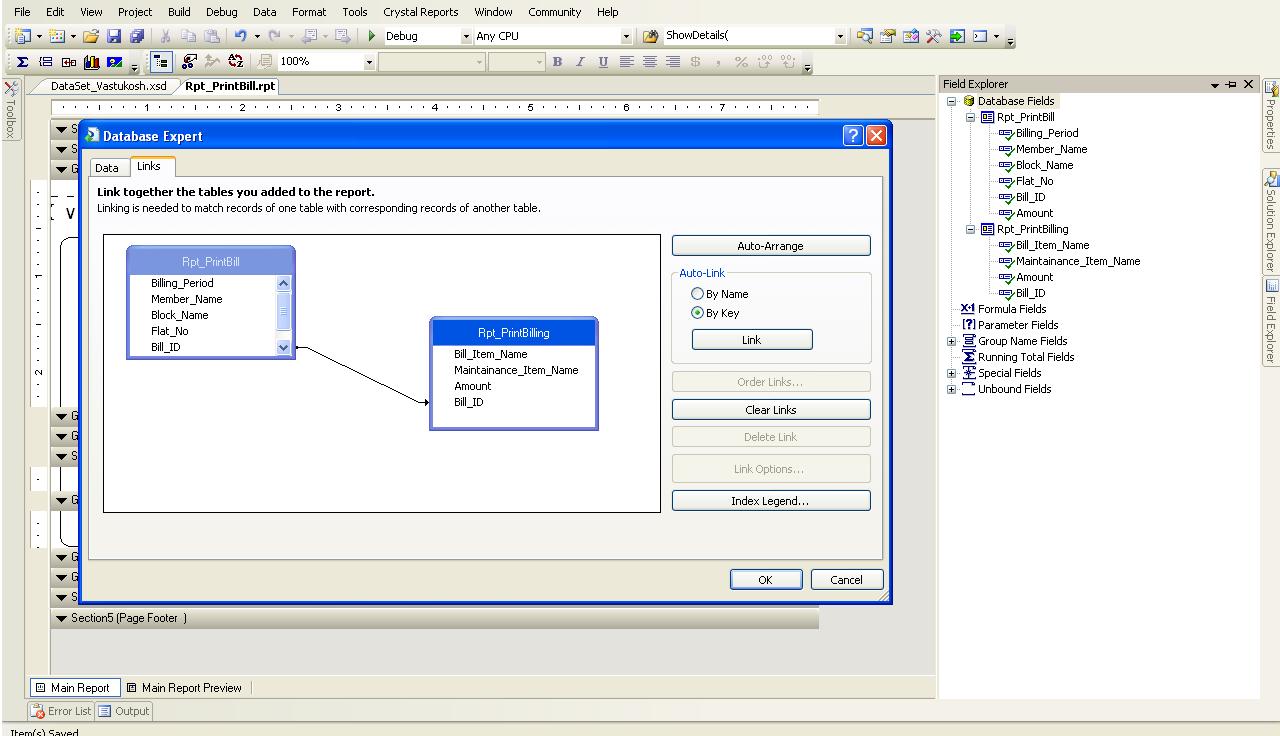Select the By Key auto-link option
Image resolution: width=1280 pixels, height=736 pixels.
click(698, 313)
